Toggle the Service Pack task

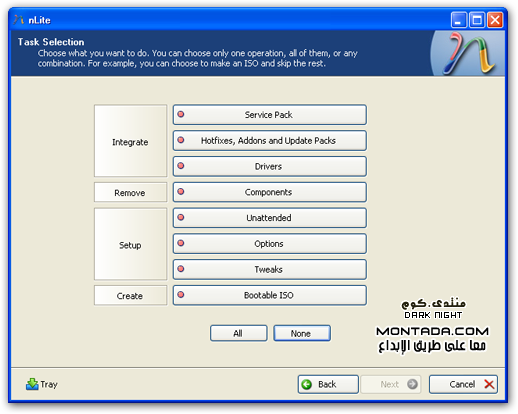coord(270,115)
